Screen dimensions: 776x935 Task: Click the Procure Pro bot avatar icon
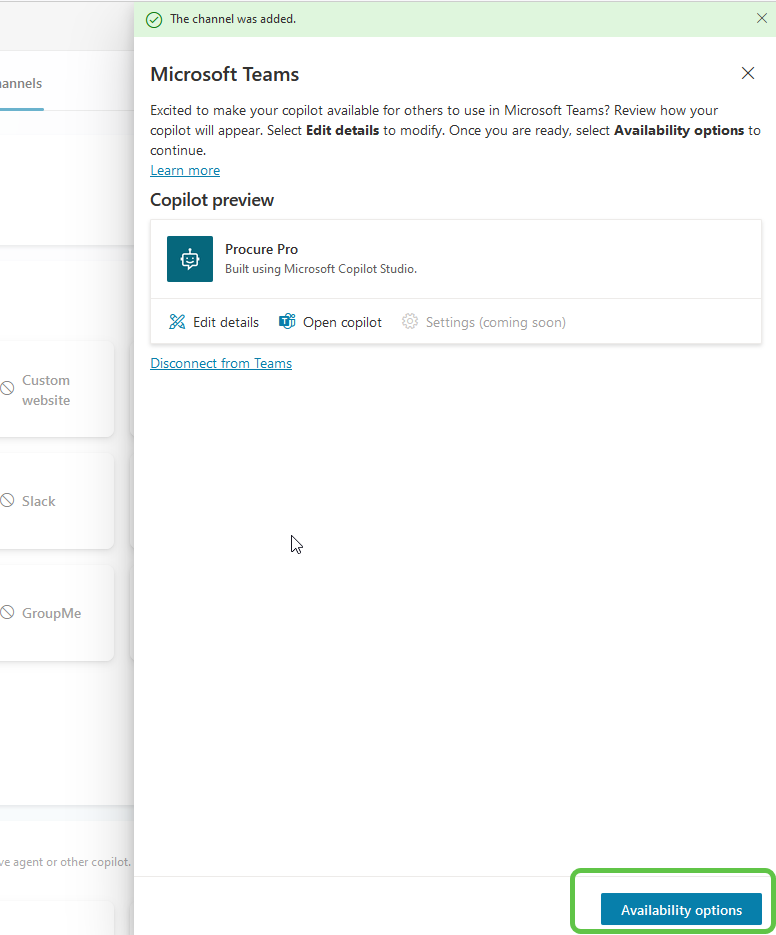click(190, 259)
